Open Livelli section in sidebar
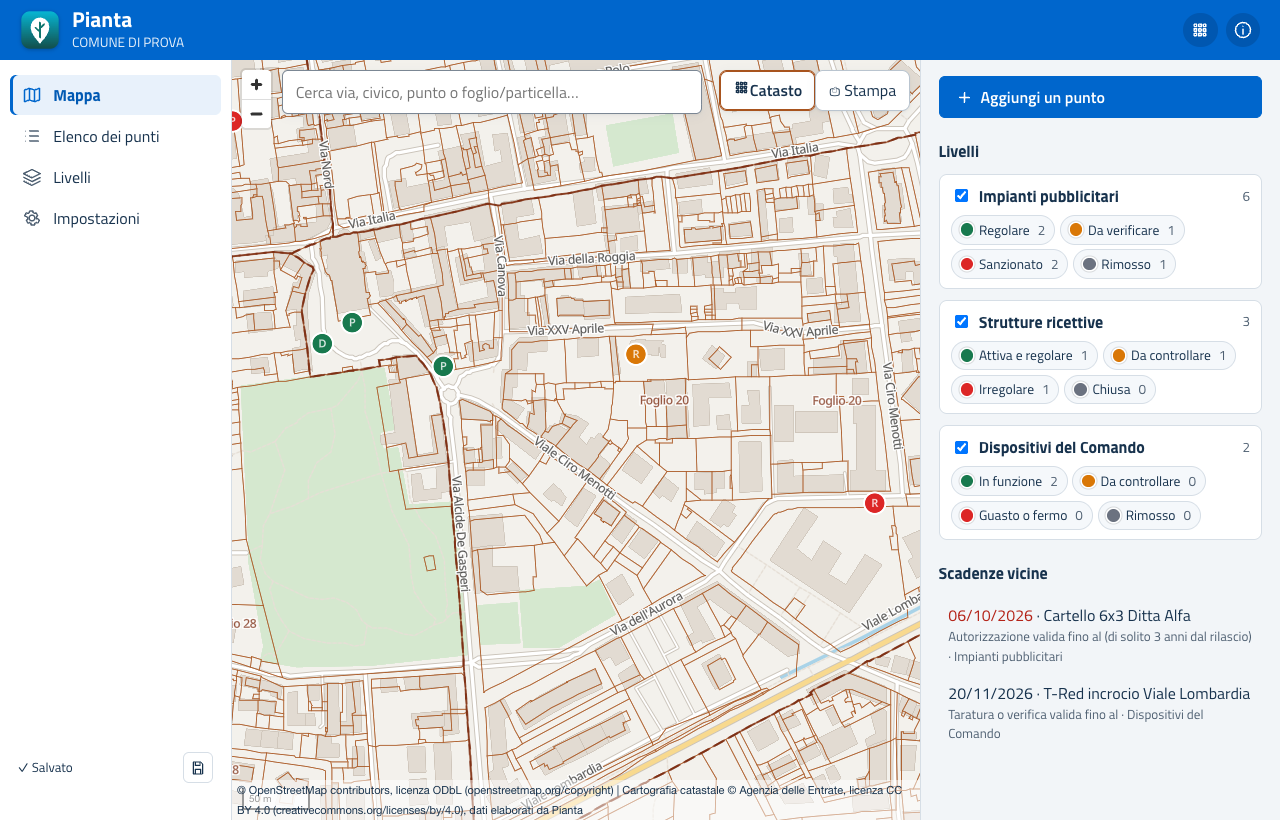This screenshot has height=820, width=1280. click(x=116, y=177)
